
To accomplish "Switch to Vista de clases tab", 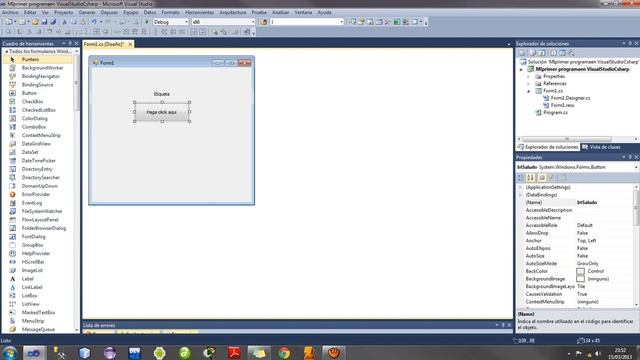I will point(601,147).
